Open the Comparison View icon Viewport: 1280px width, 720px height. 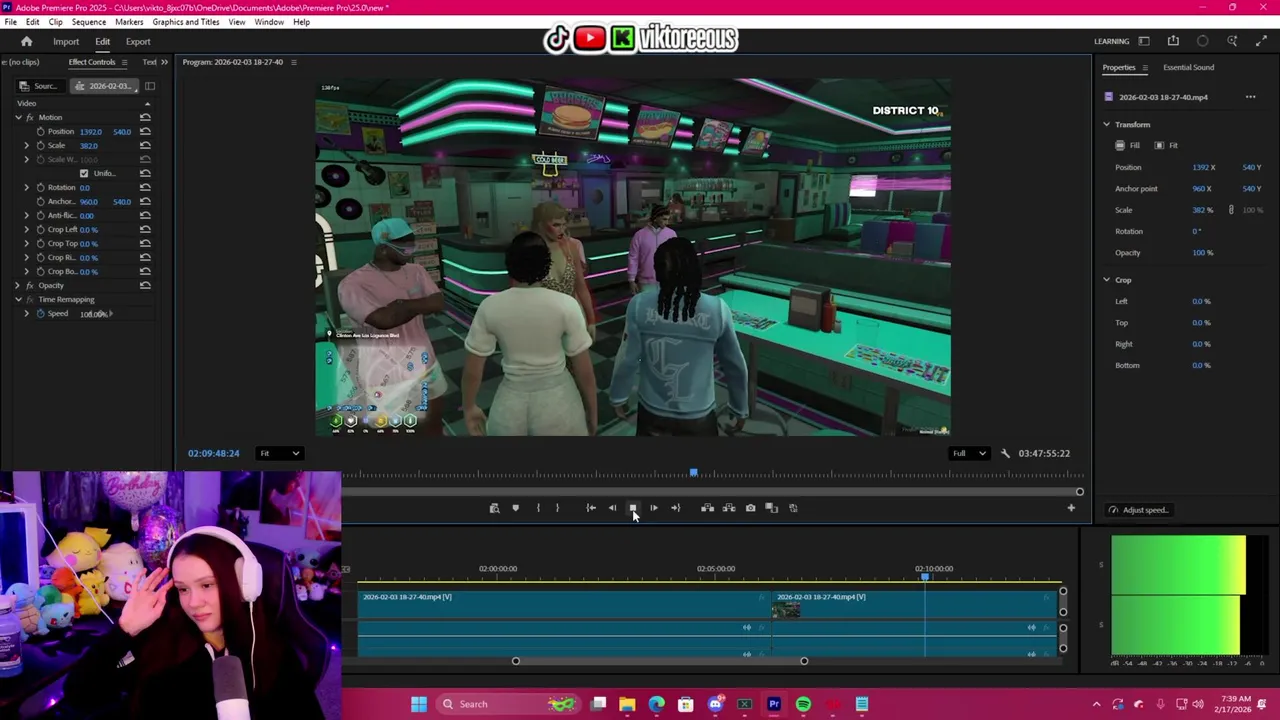[771, 508]
